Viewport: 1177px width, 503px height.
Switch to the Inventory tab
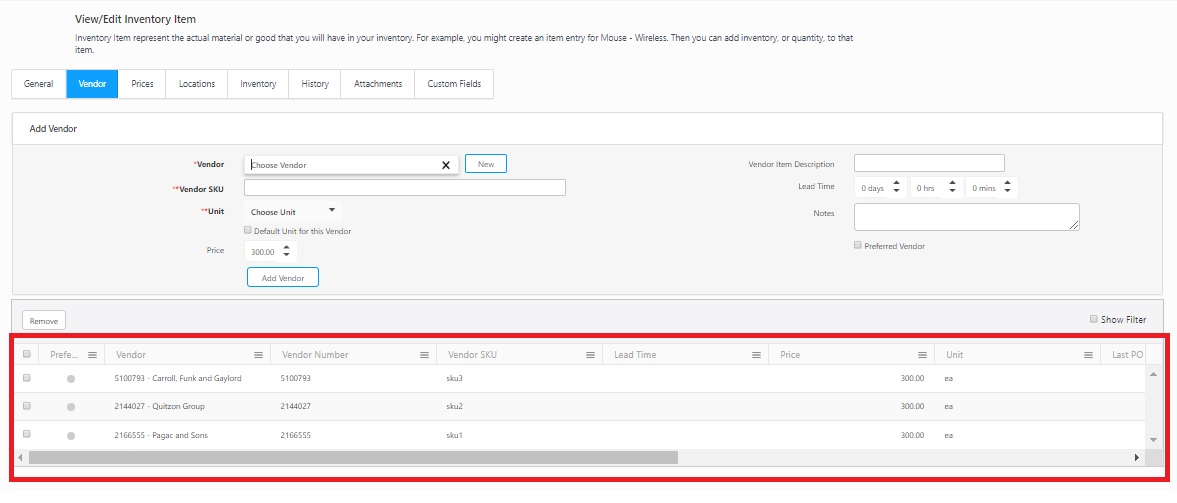click(258, 84)
